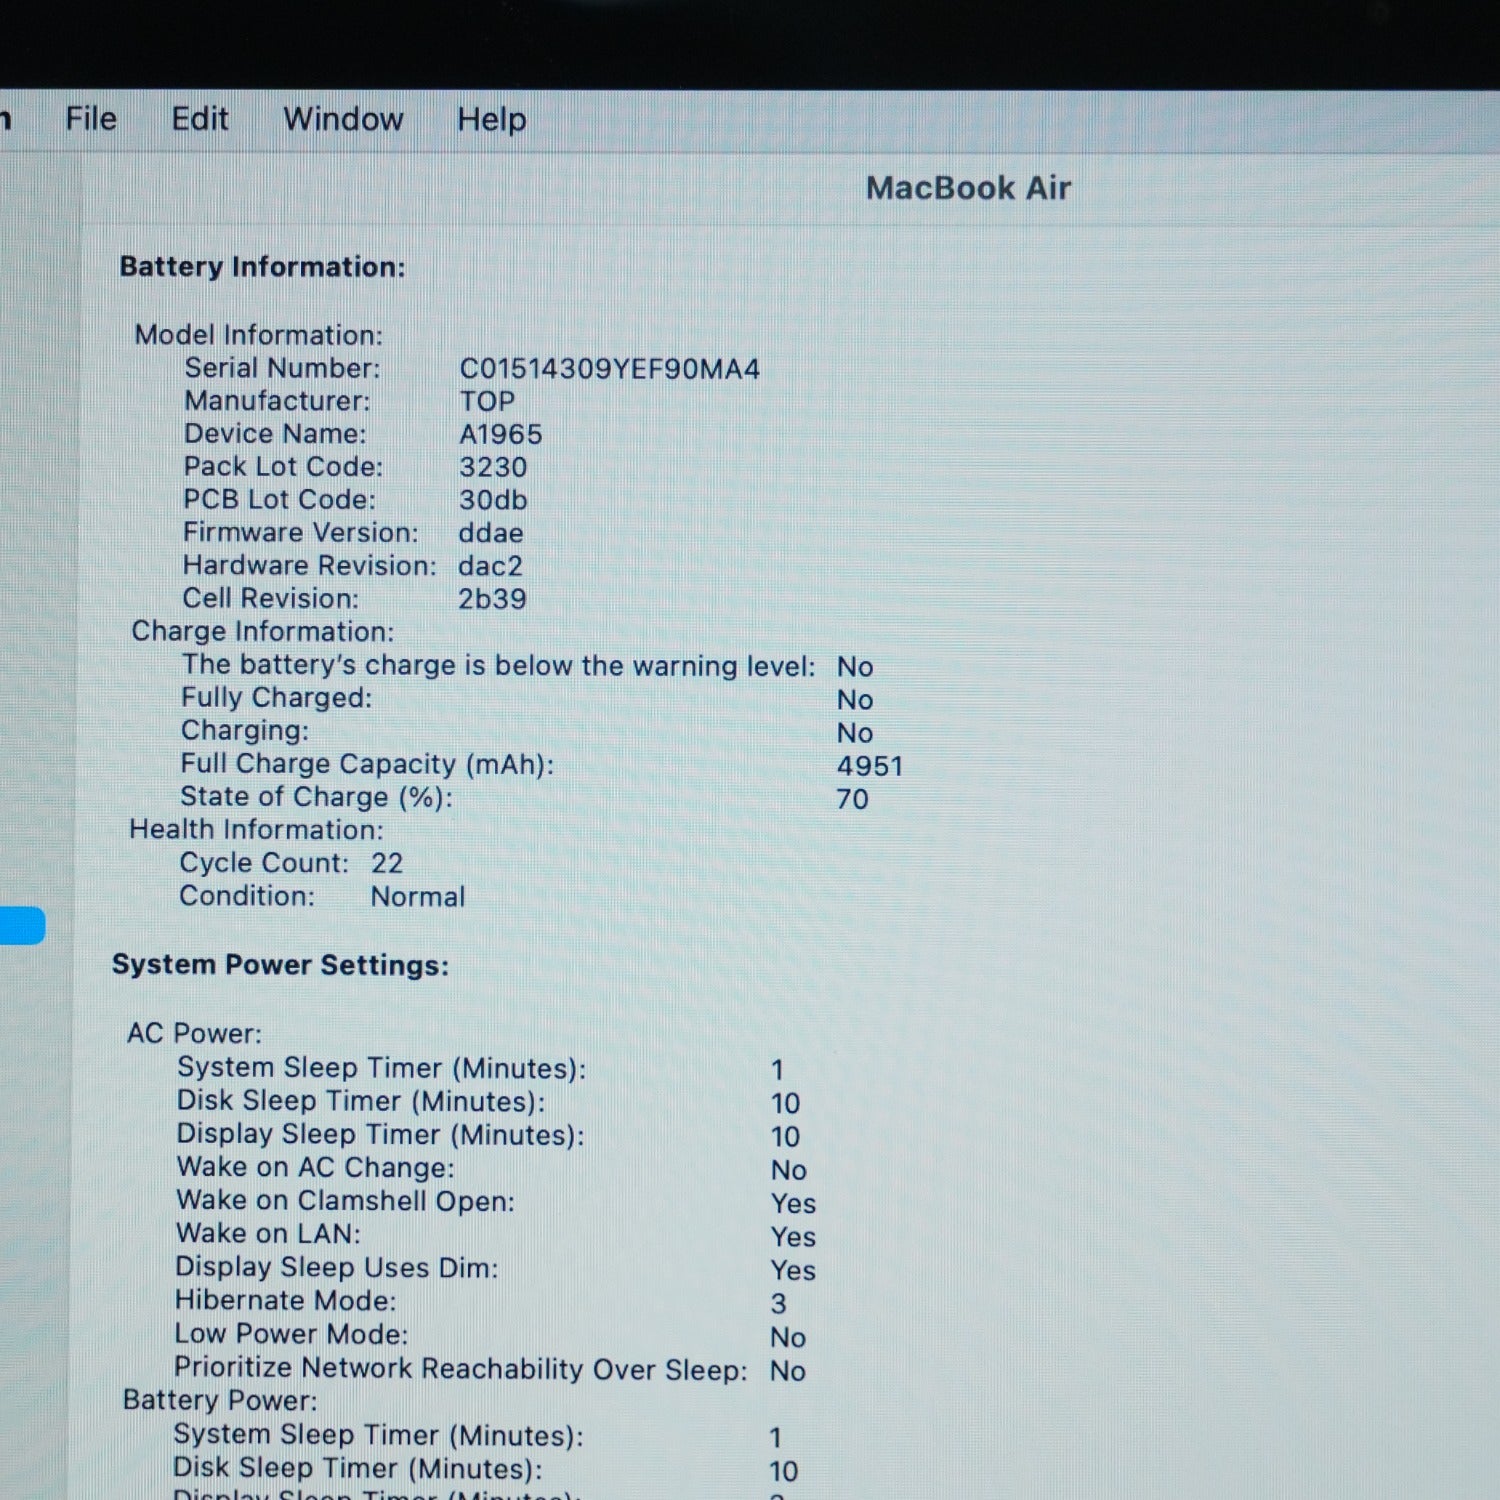Click State of Charge value 70

coord(853,799)
